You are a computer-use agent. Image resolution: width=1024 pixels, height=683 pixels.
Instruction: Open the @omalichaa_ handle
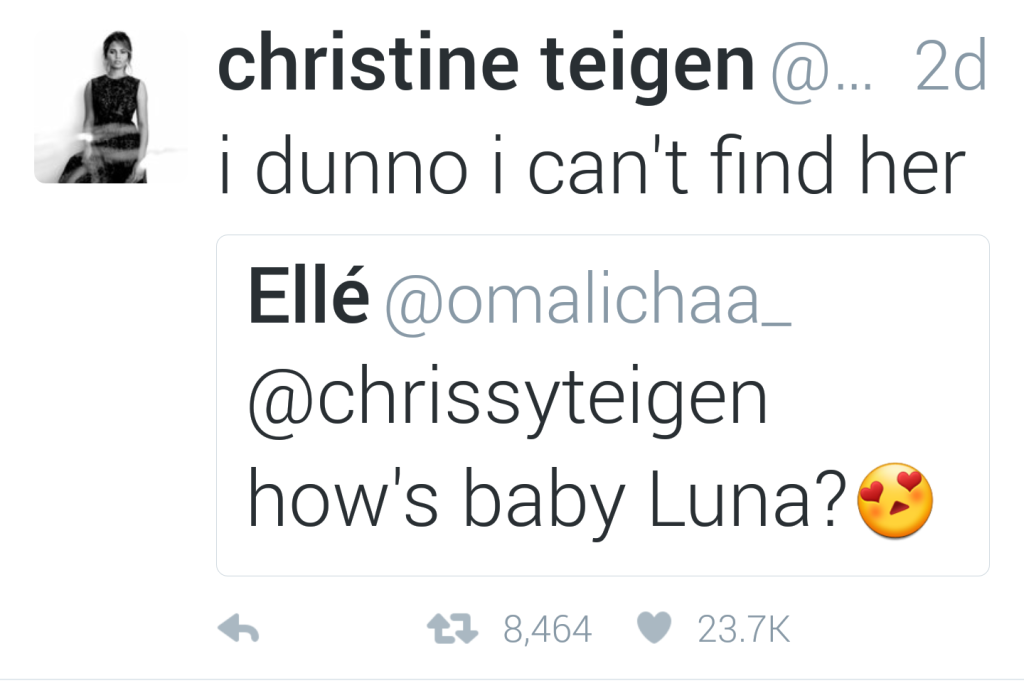click(588, 302)
